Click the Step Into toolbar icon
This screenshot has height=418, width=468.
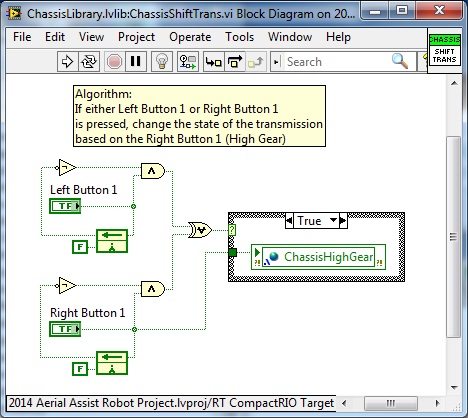[x=214, y=61]
